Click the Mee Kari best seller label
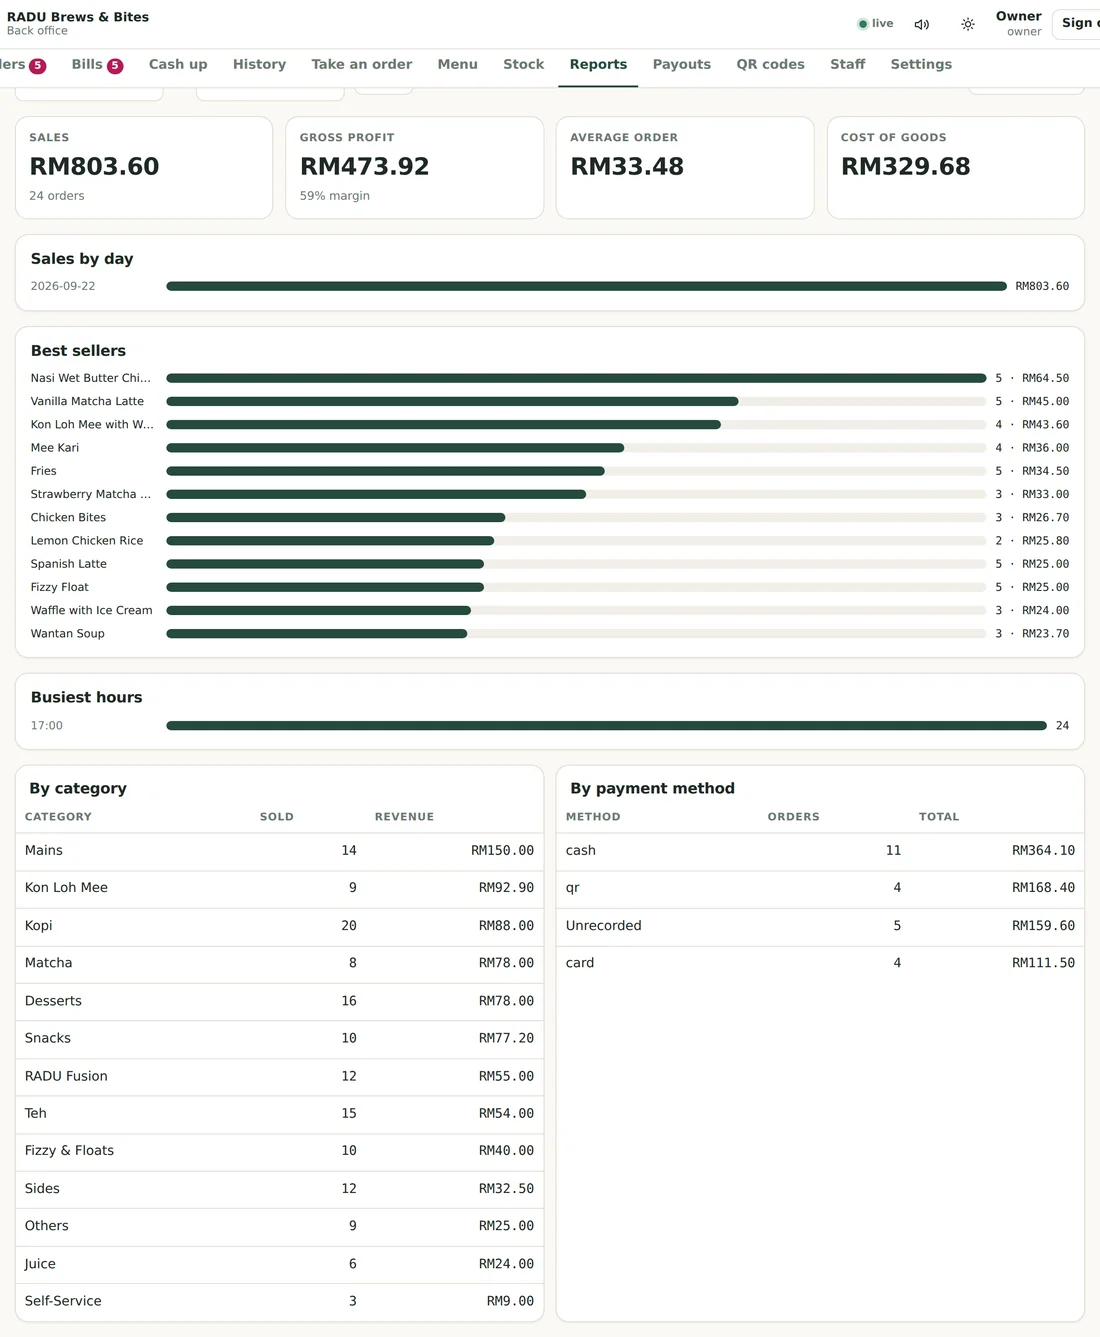 coord(55,448)
